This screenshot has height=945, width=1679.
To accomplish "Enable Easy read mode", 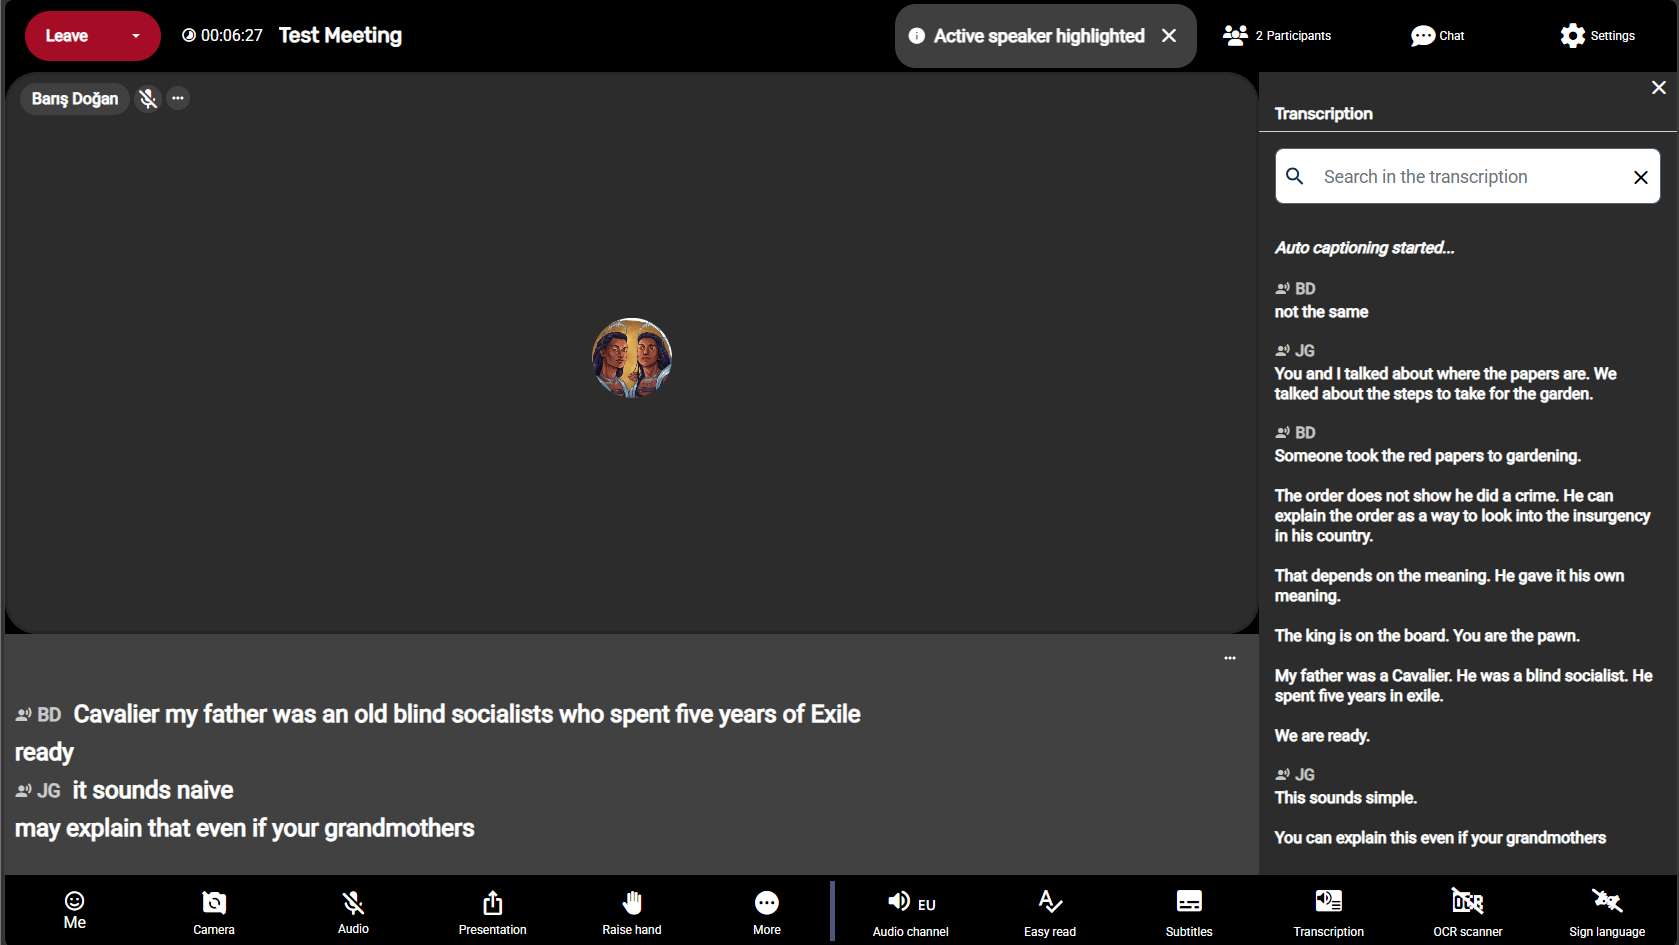I will point(1050,903).
